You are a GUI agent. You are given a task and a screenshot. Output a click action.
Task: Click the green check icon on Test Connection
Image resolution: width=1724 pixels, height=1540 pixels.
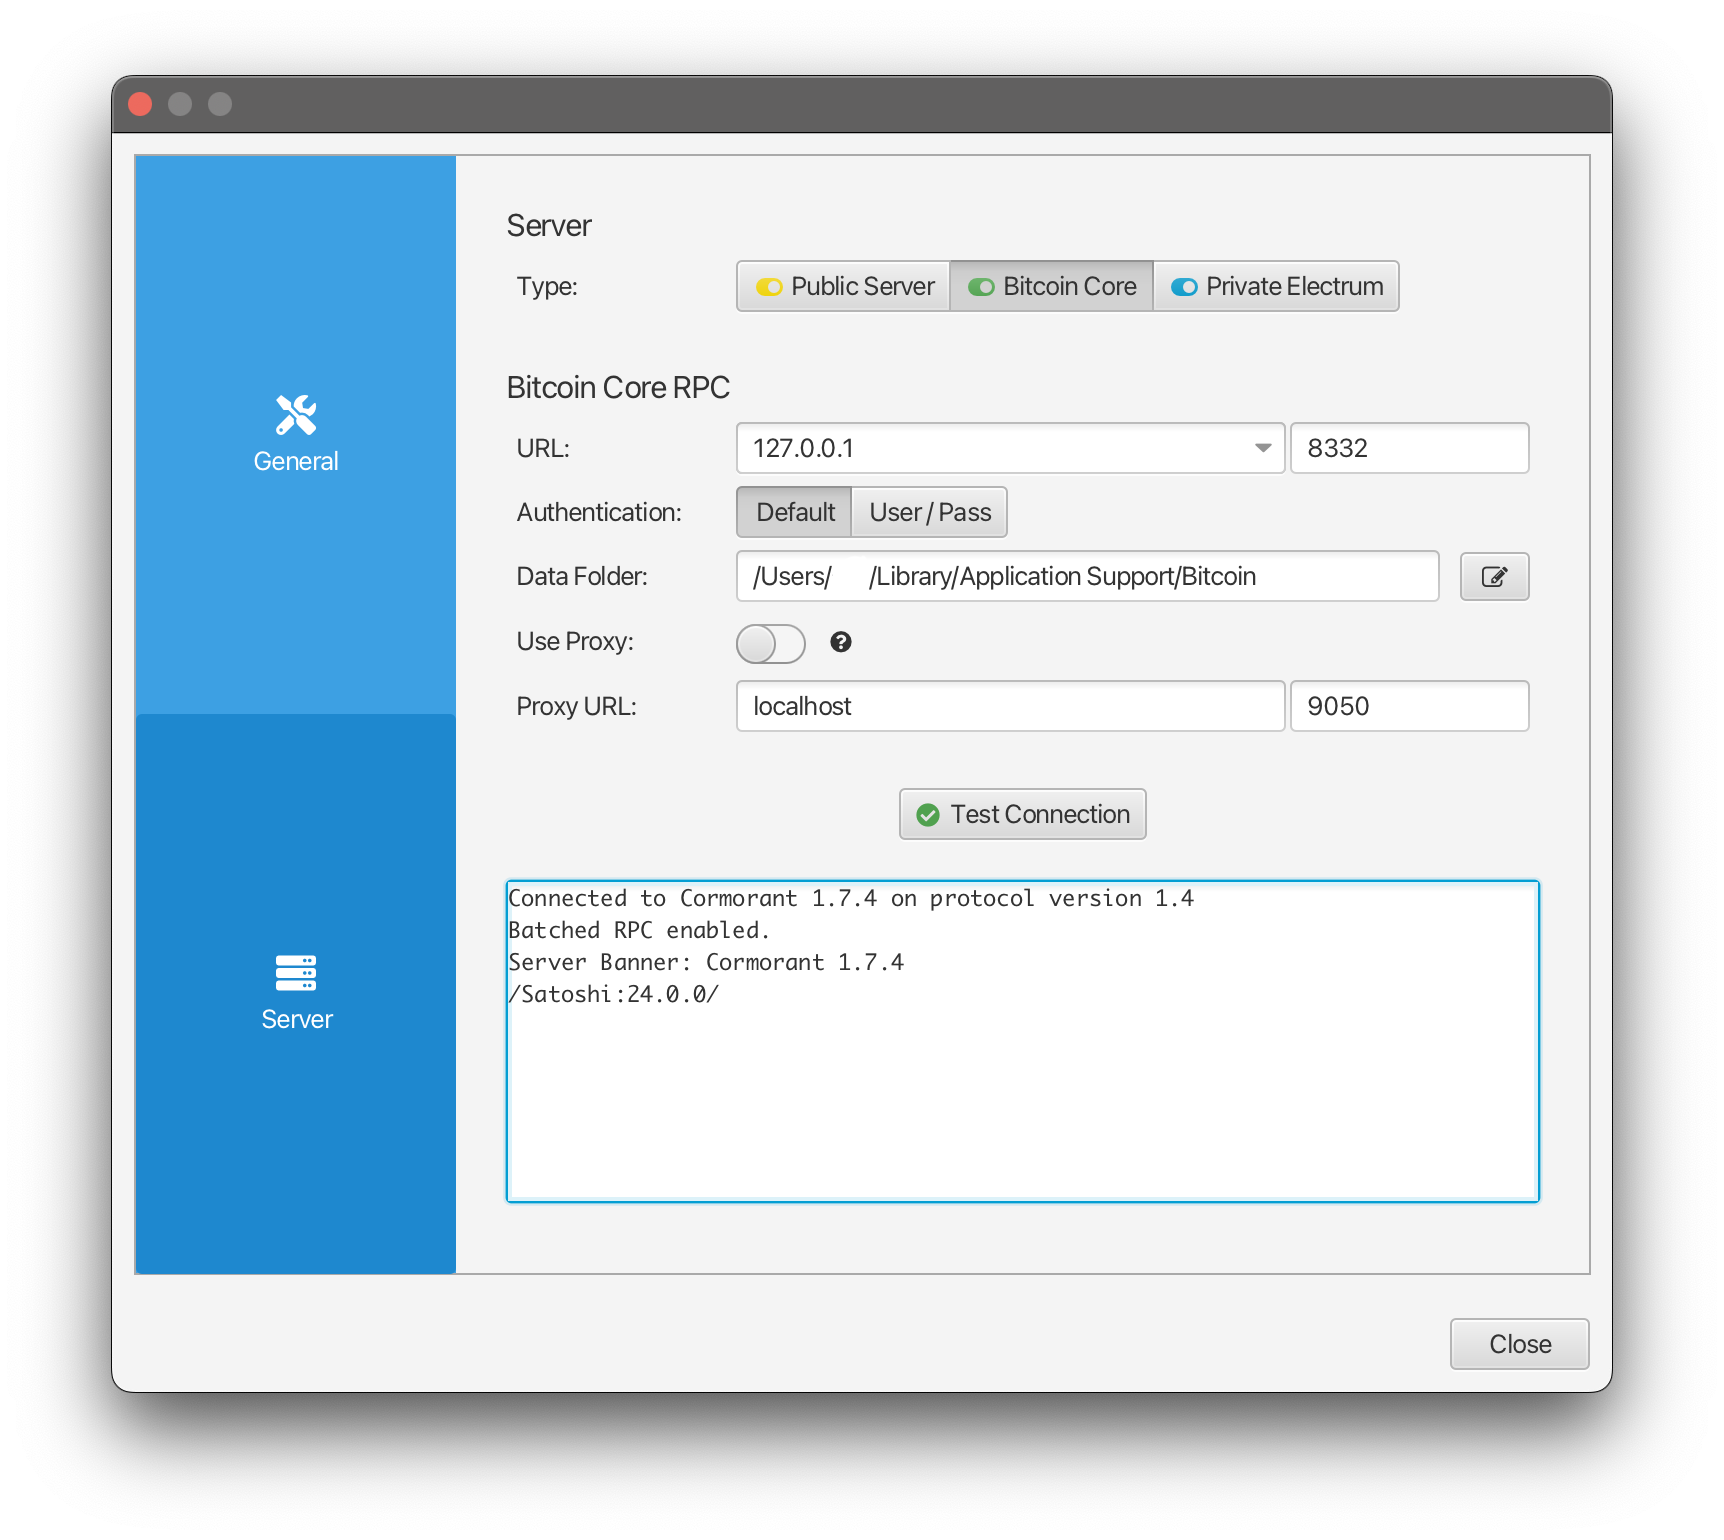[x=928, y=814]
